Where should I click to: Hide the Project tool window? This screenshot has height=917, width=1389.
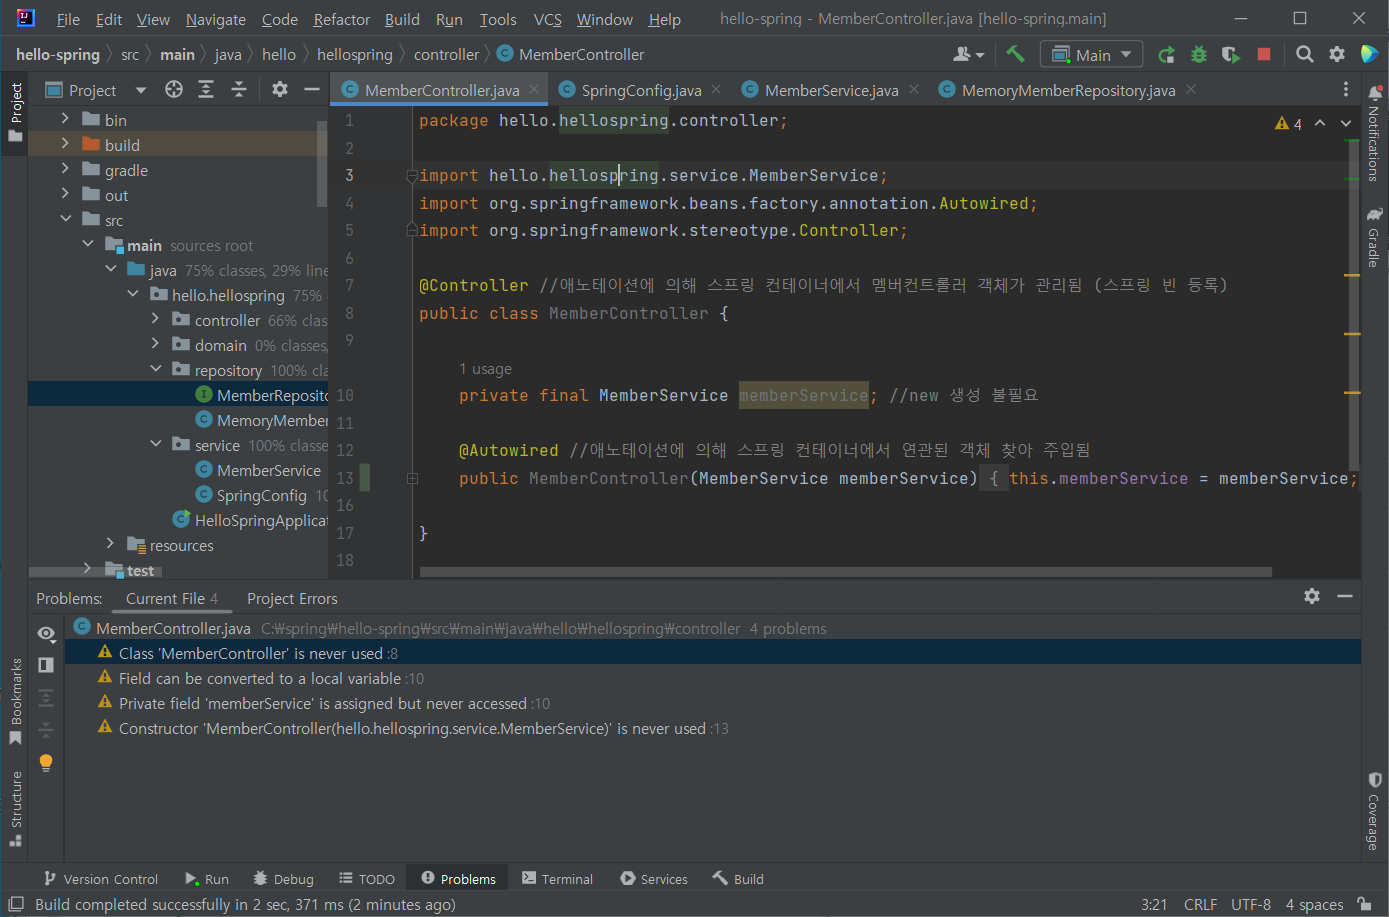pos(312,90)
